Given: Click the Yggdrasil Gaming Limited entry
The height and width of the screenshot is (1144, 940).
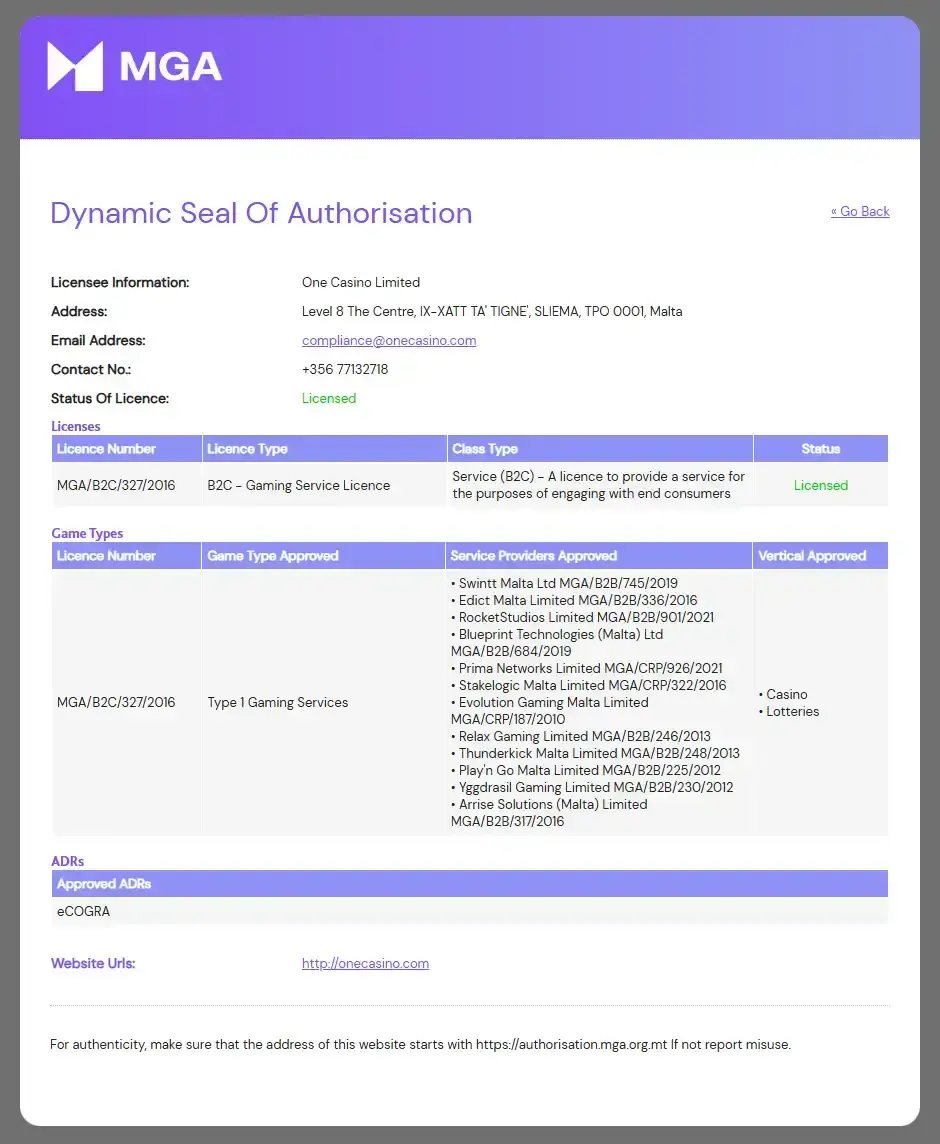Looking at the screenshot, I should tap(592, 787).
